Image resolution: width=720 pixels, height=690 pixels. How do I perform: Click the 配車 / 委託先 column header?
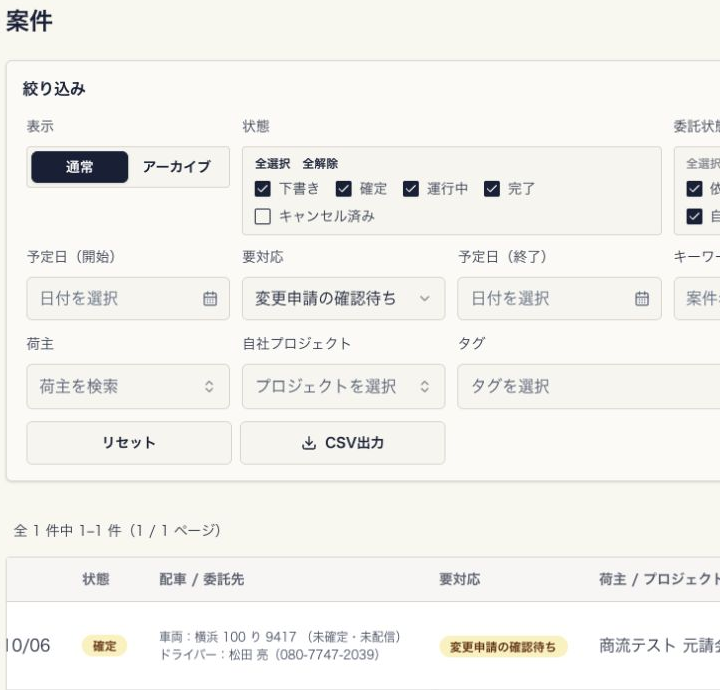tap(202, 579)
